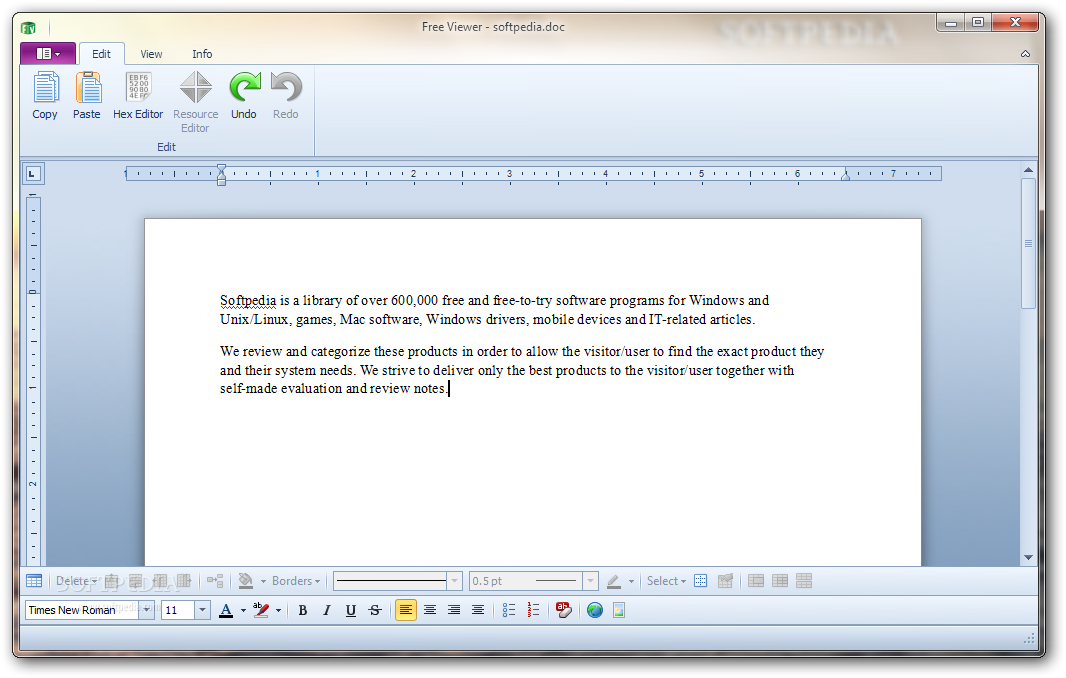Click the Paste clipboard icon
Screen dimensions: 1066x678
[88, 87]
